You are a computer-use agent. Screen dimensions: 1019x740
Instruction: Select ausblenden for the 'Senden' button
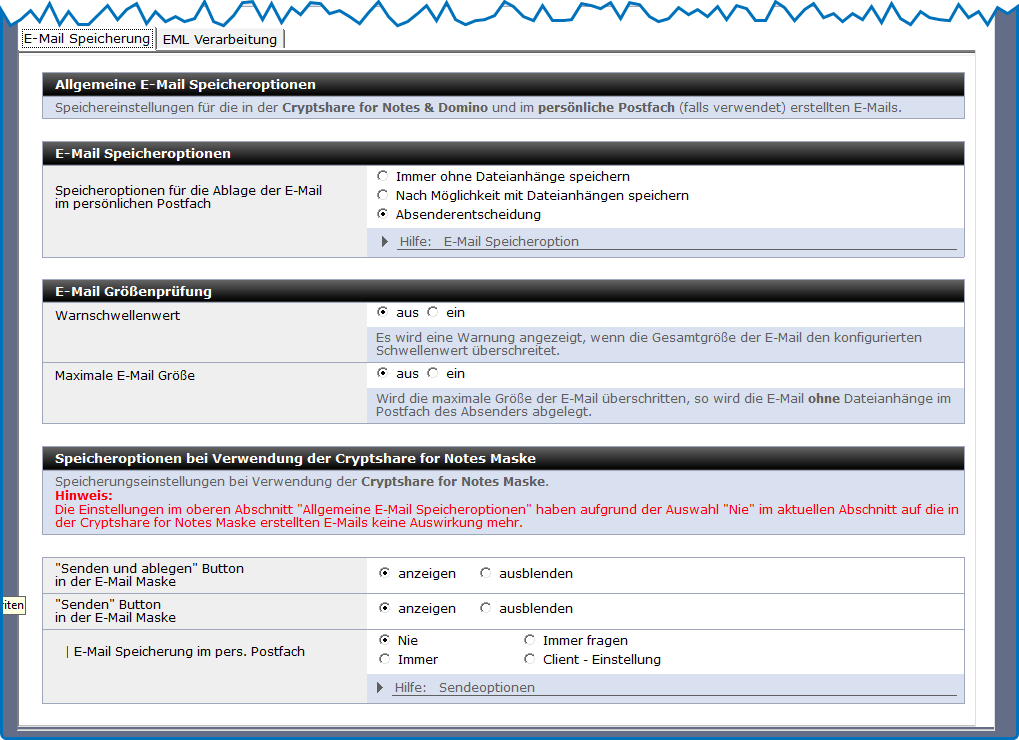pyautogui.click(x=486, y=608)
